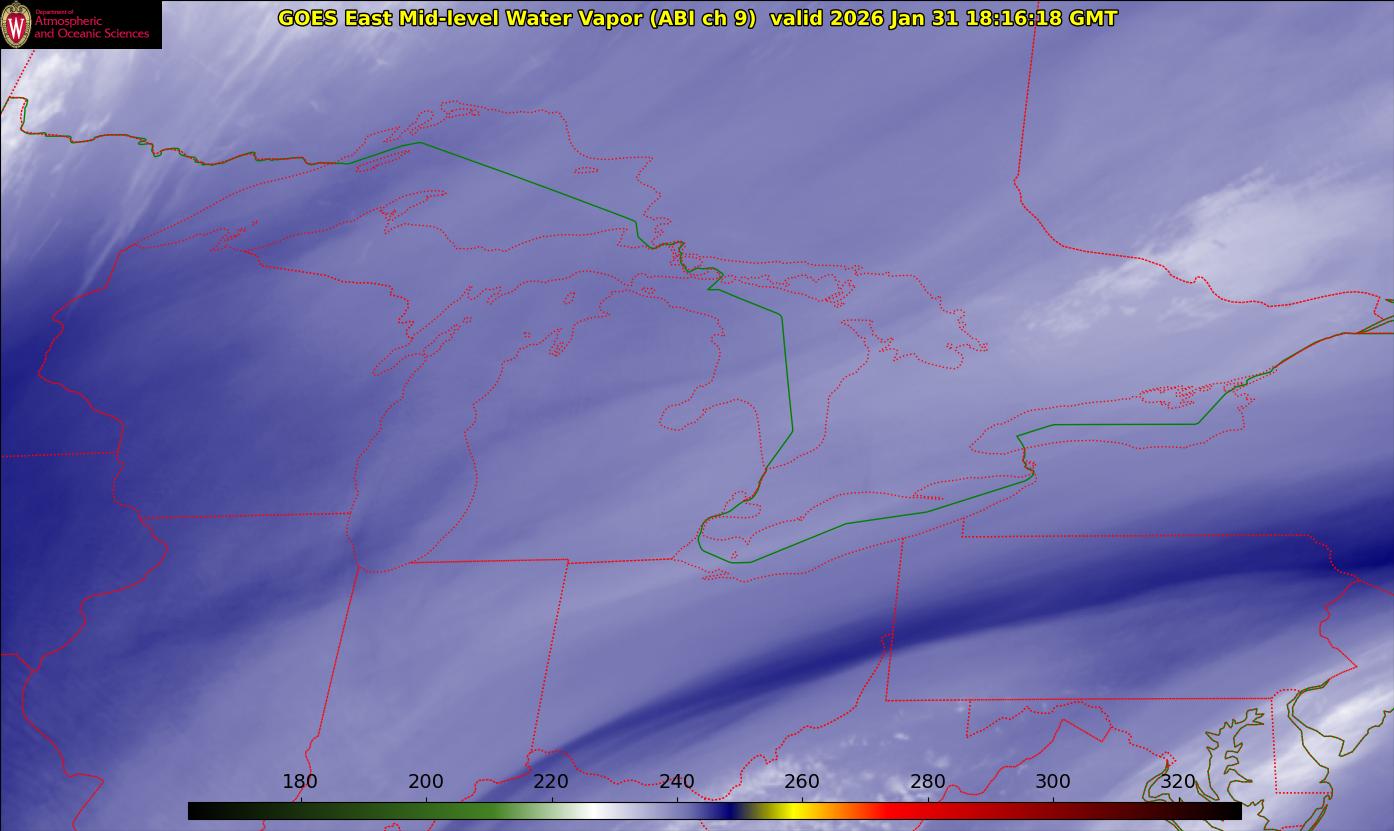Click the 200 colorbar tick label

click(426, 781)
